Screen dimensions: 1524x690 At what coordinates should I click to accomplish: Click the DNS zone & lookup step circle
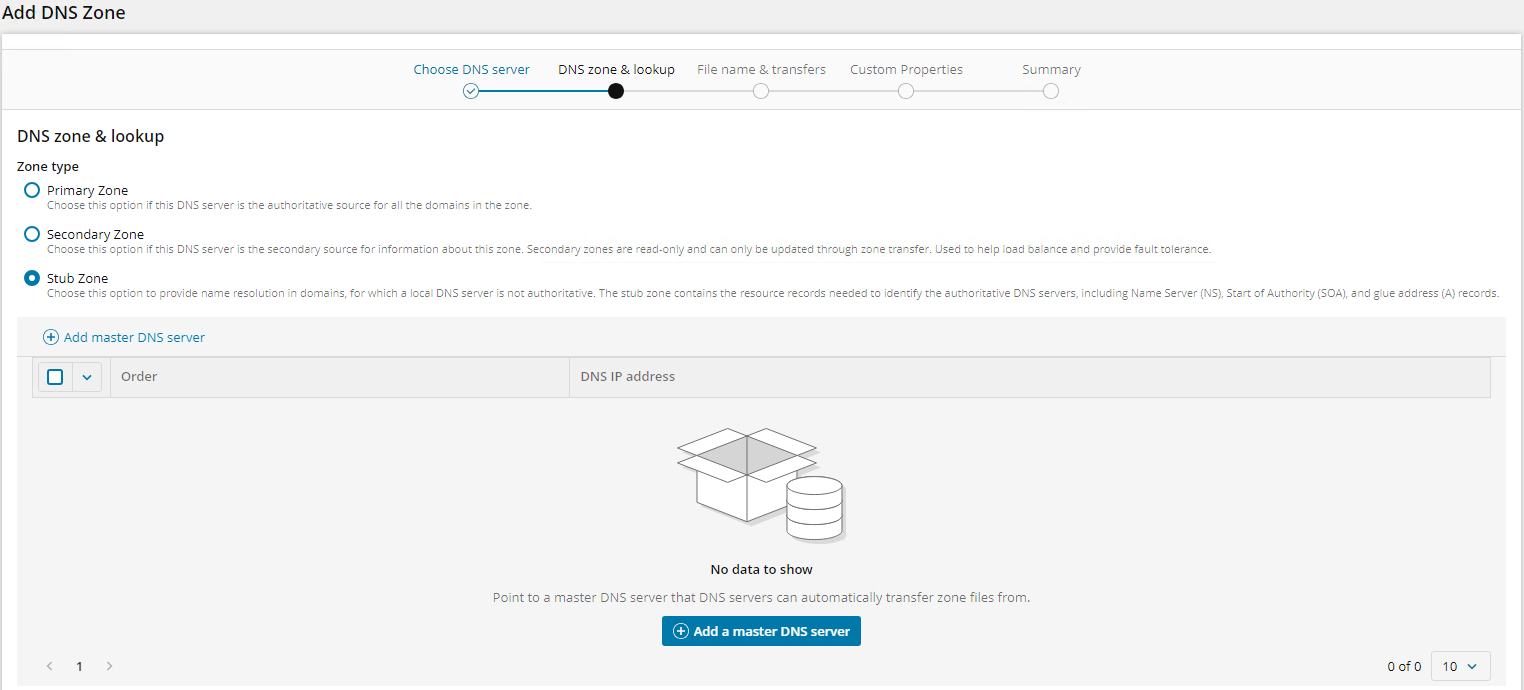616,91
